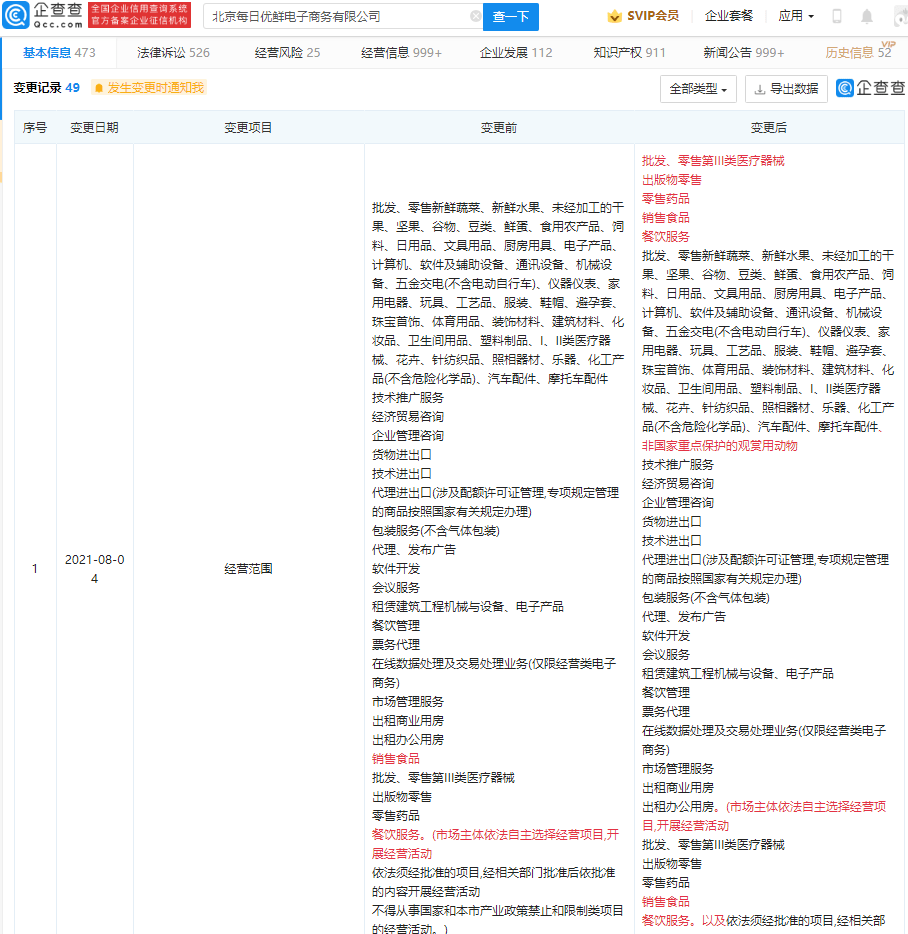
Task: Switch to the 法律诉讼 tab
Action: [173, 53]
